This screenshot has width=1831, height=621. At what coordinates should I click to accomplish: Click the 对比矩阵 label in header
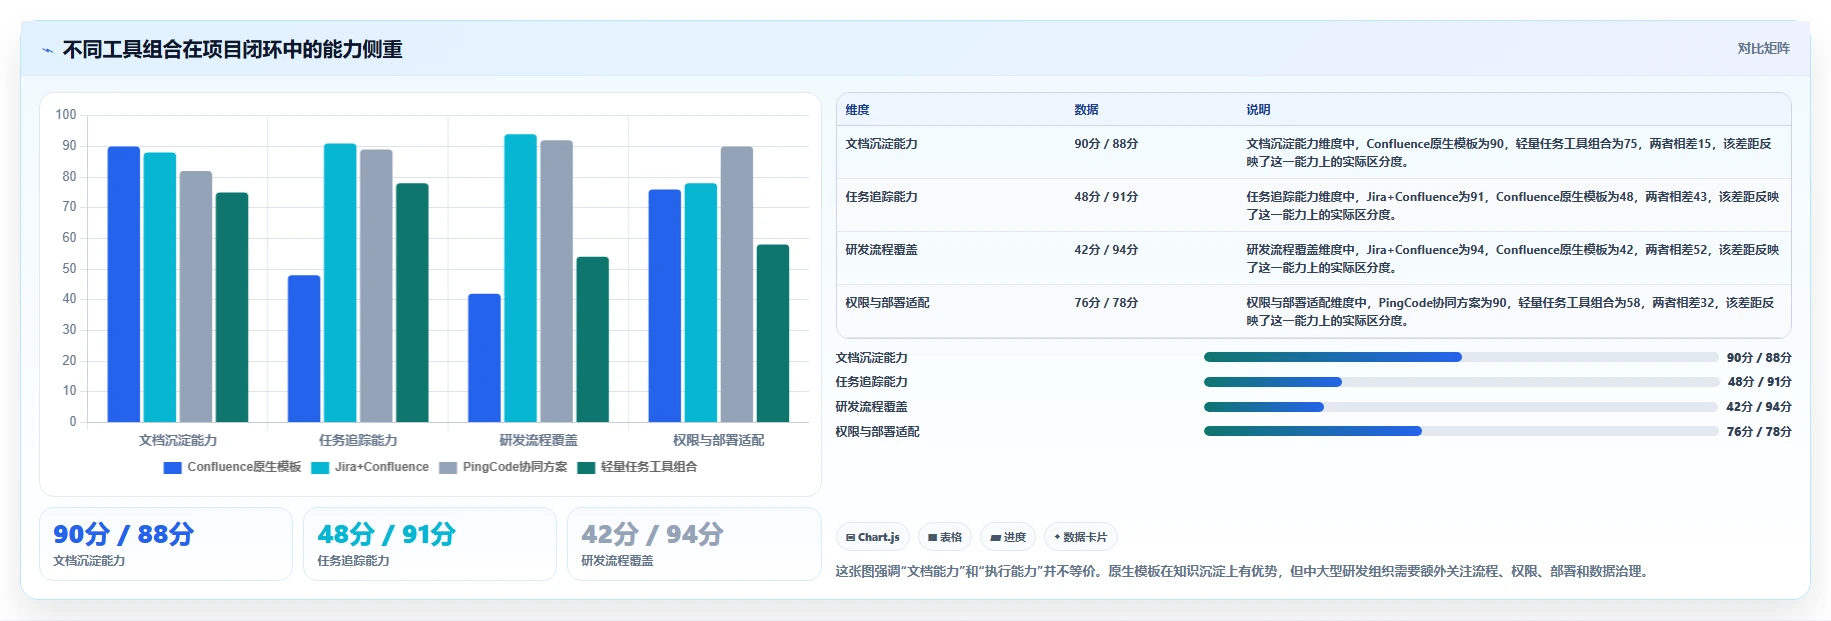click(x=1763, y=48)
